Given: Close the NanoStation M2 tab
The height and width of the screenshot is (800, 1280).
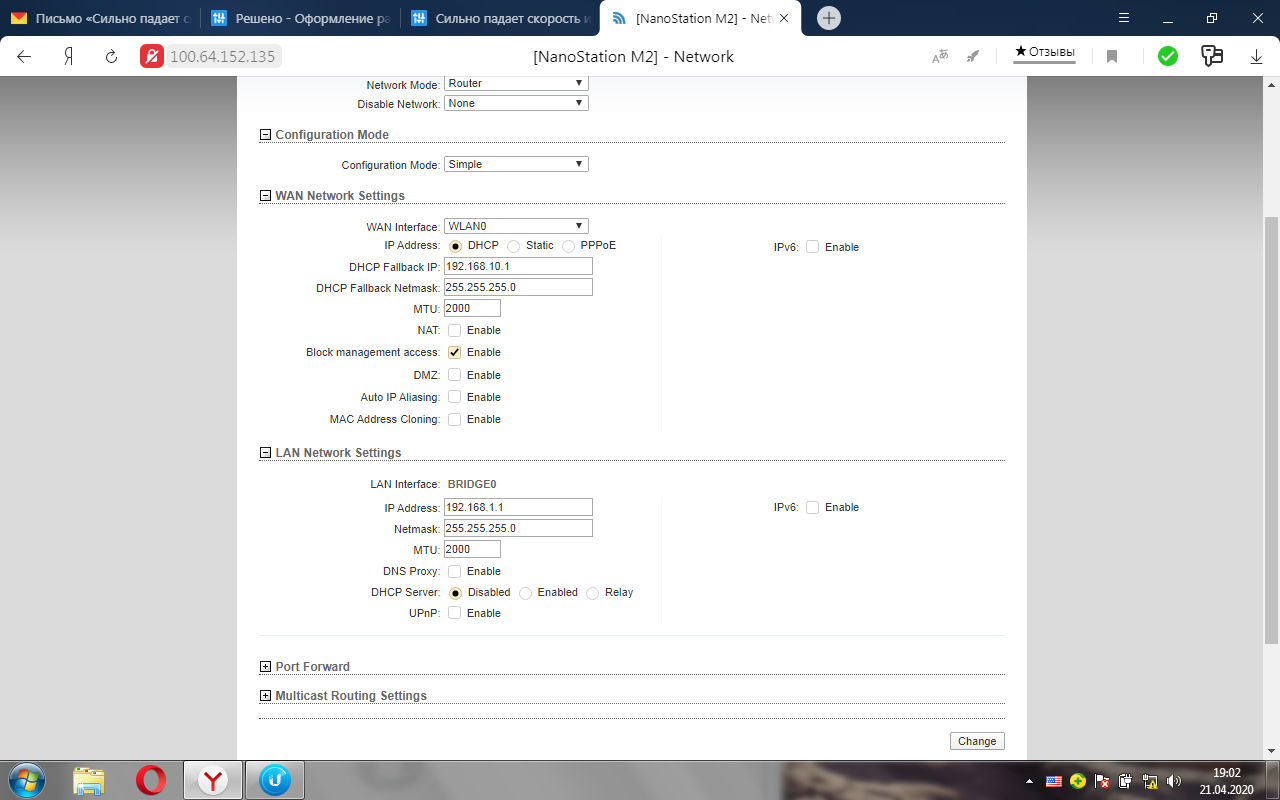Looking at the screenshot, I should coord(784,18).
